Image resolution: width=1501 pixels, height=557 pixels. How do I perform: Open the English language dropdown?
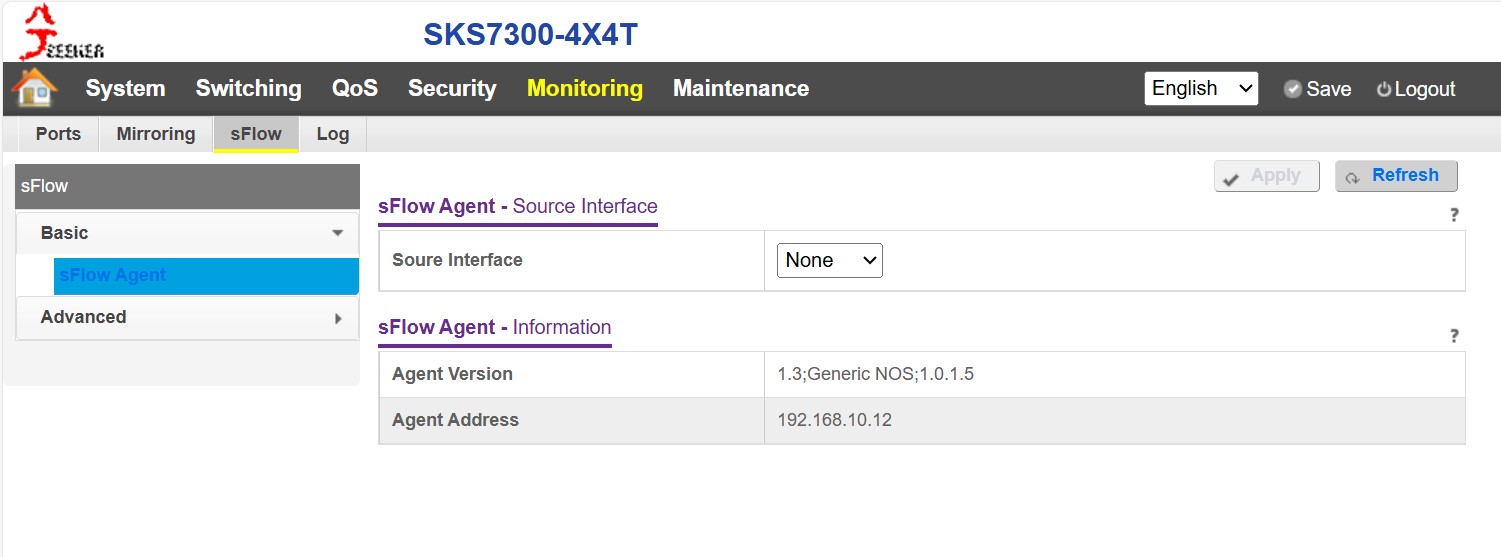coord(1201,88)
